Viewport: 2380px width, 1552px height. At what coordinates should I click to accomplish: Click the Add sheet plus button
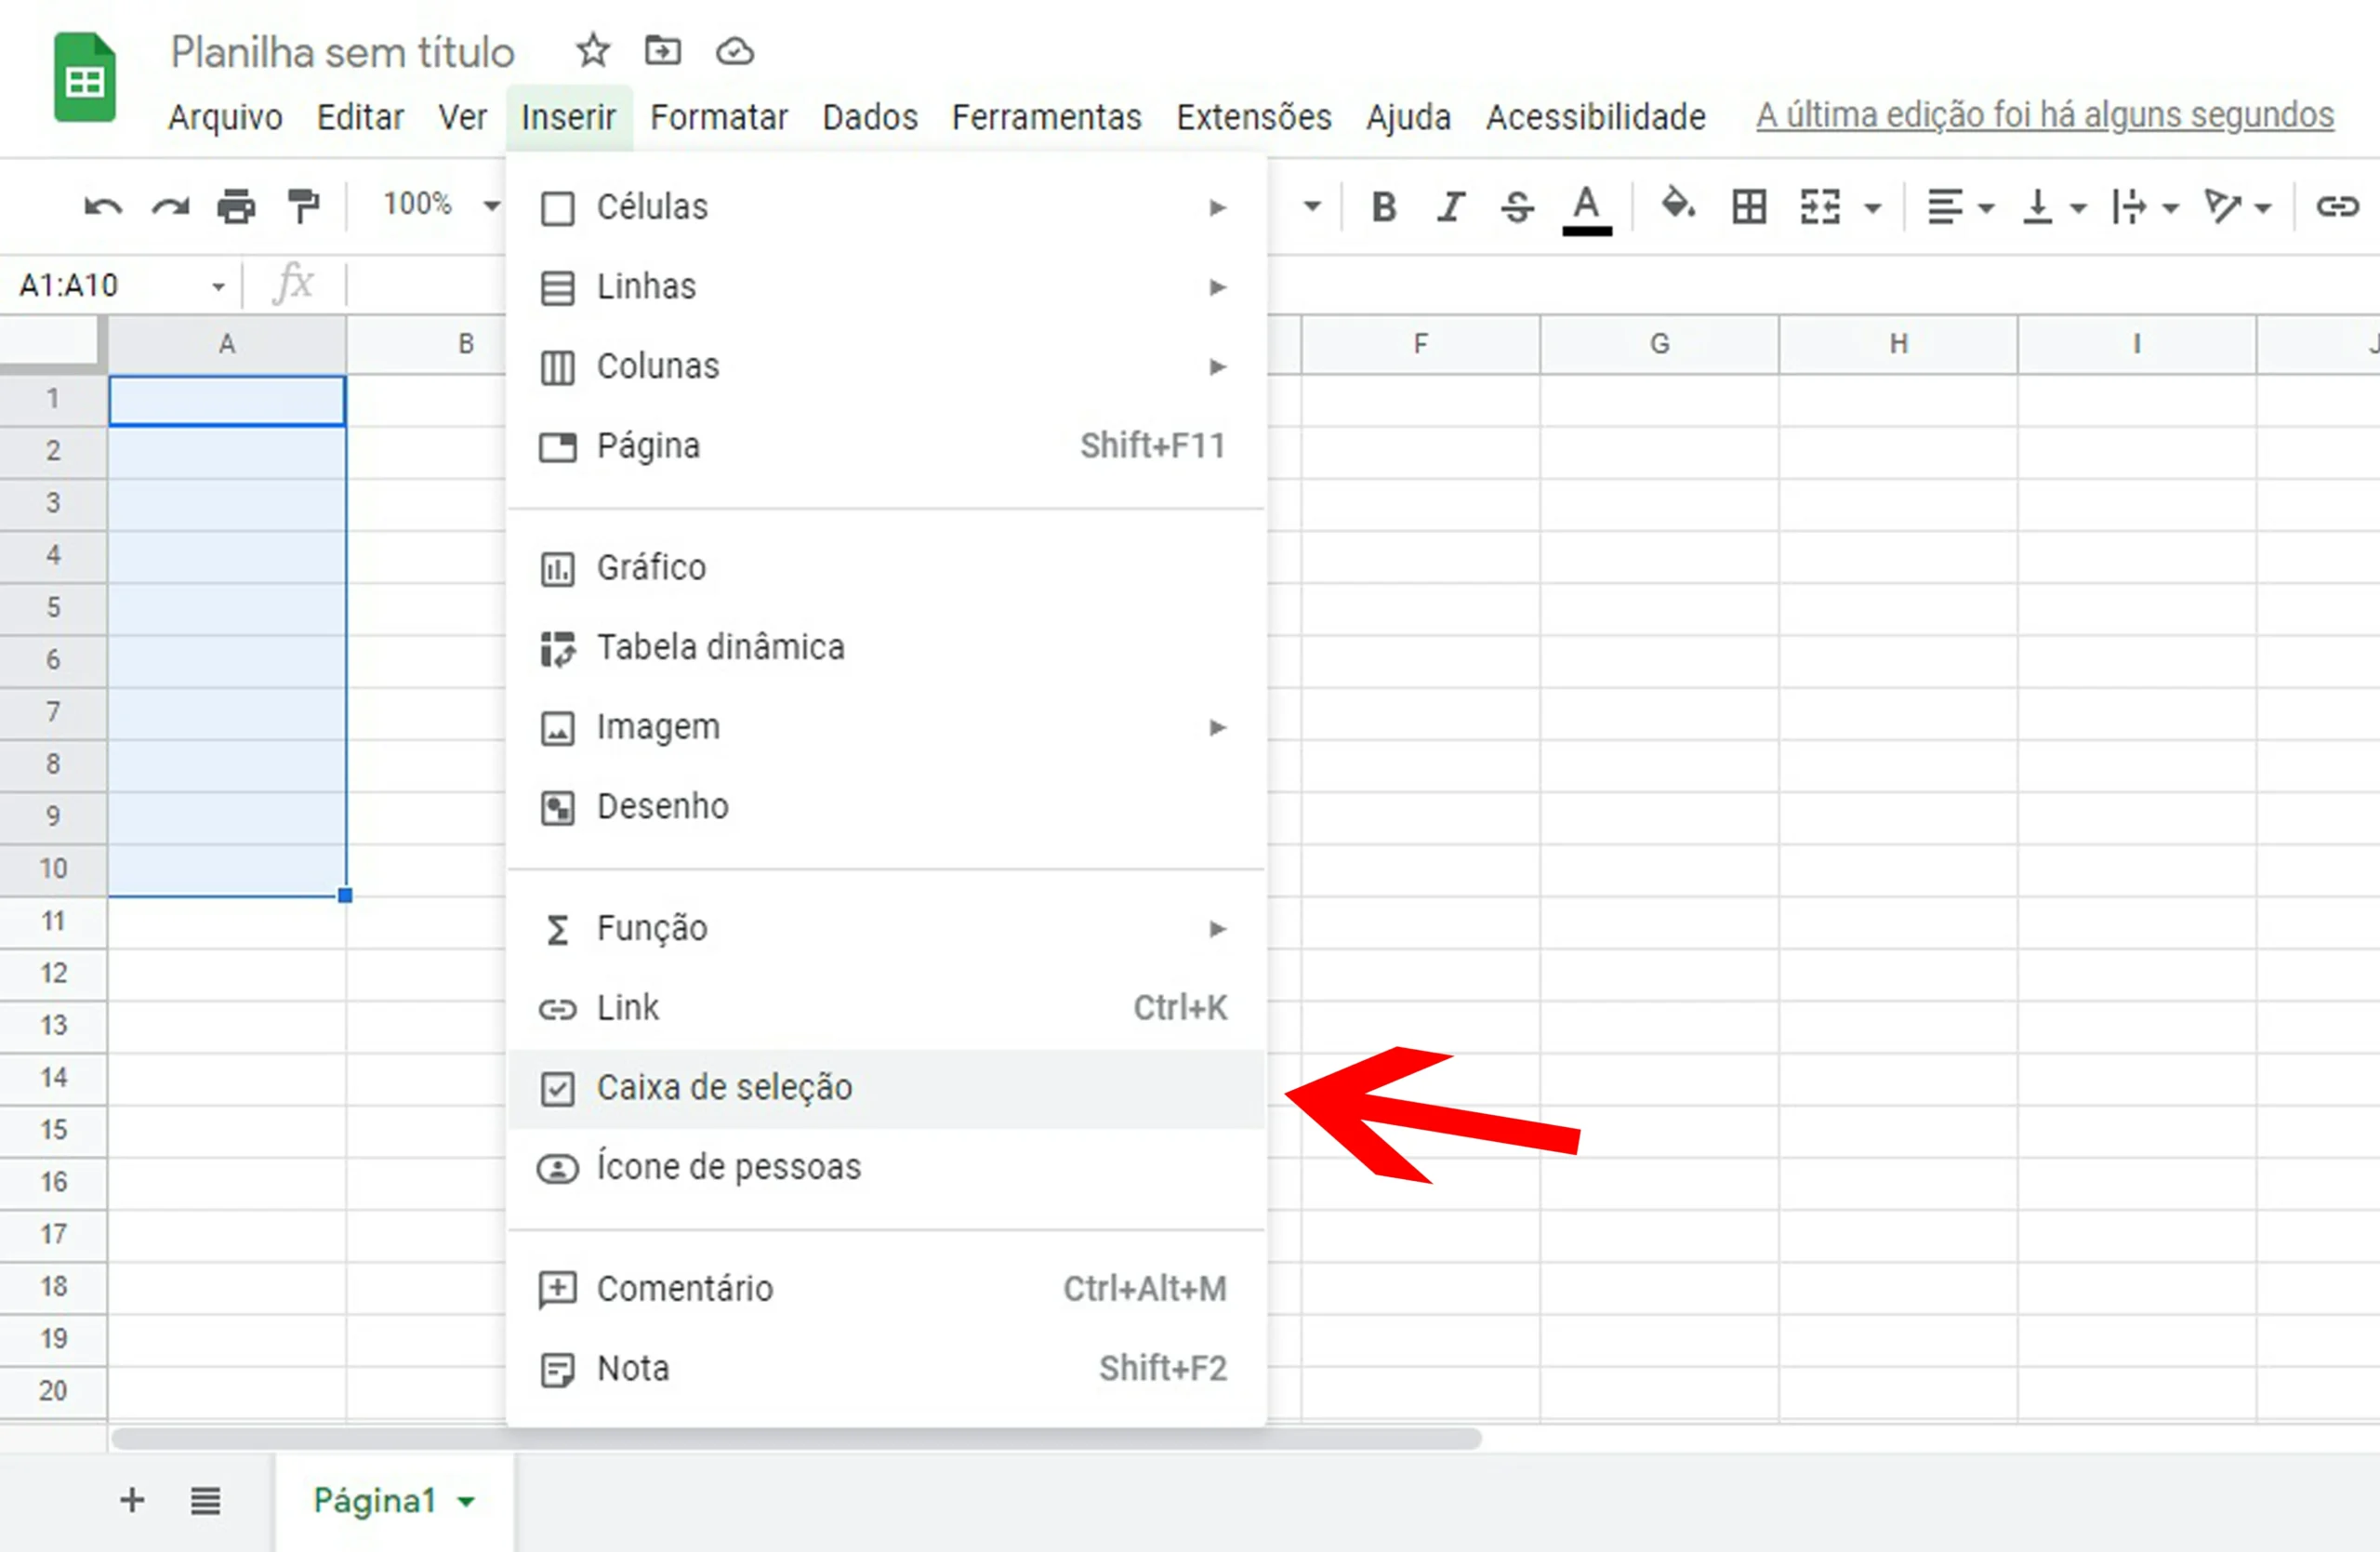[x=132, y=1500]
